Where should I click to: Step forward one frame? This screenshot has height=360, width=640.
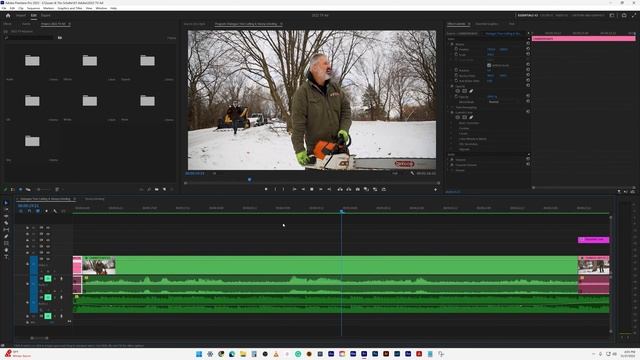(321, 189)
